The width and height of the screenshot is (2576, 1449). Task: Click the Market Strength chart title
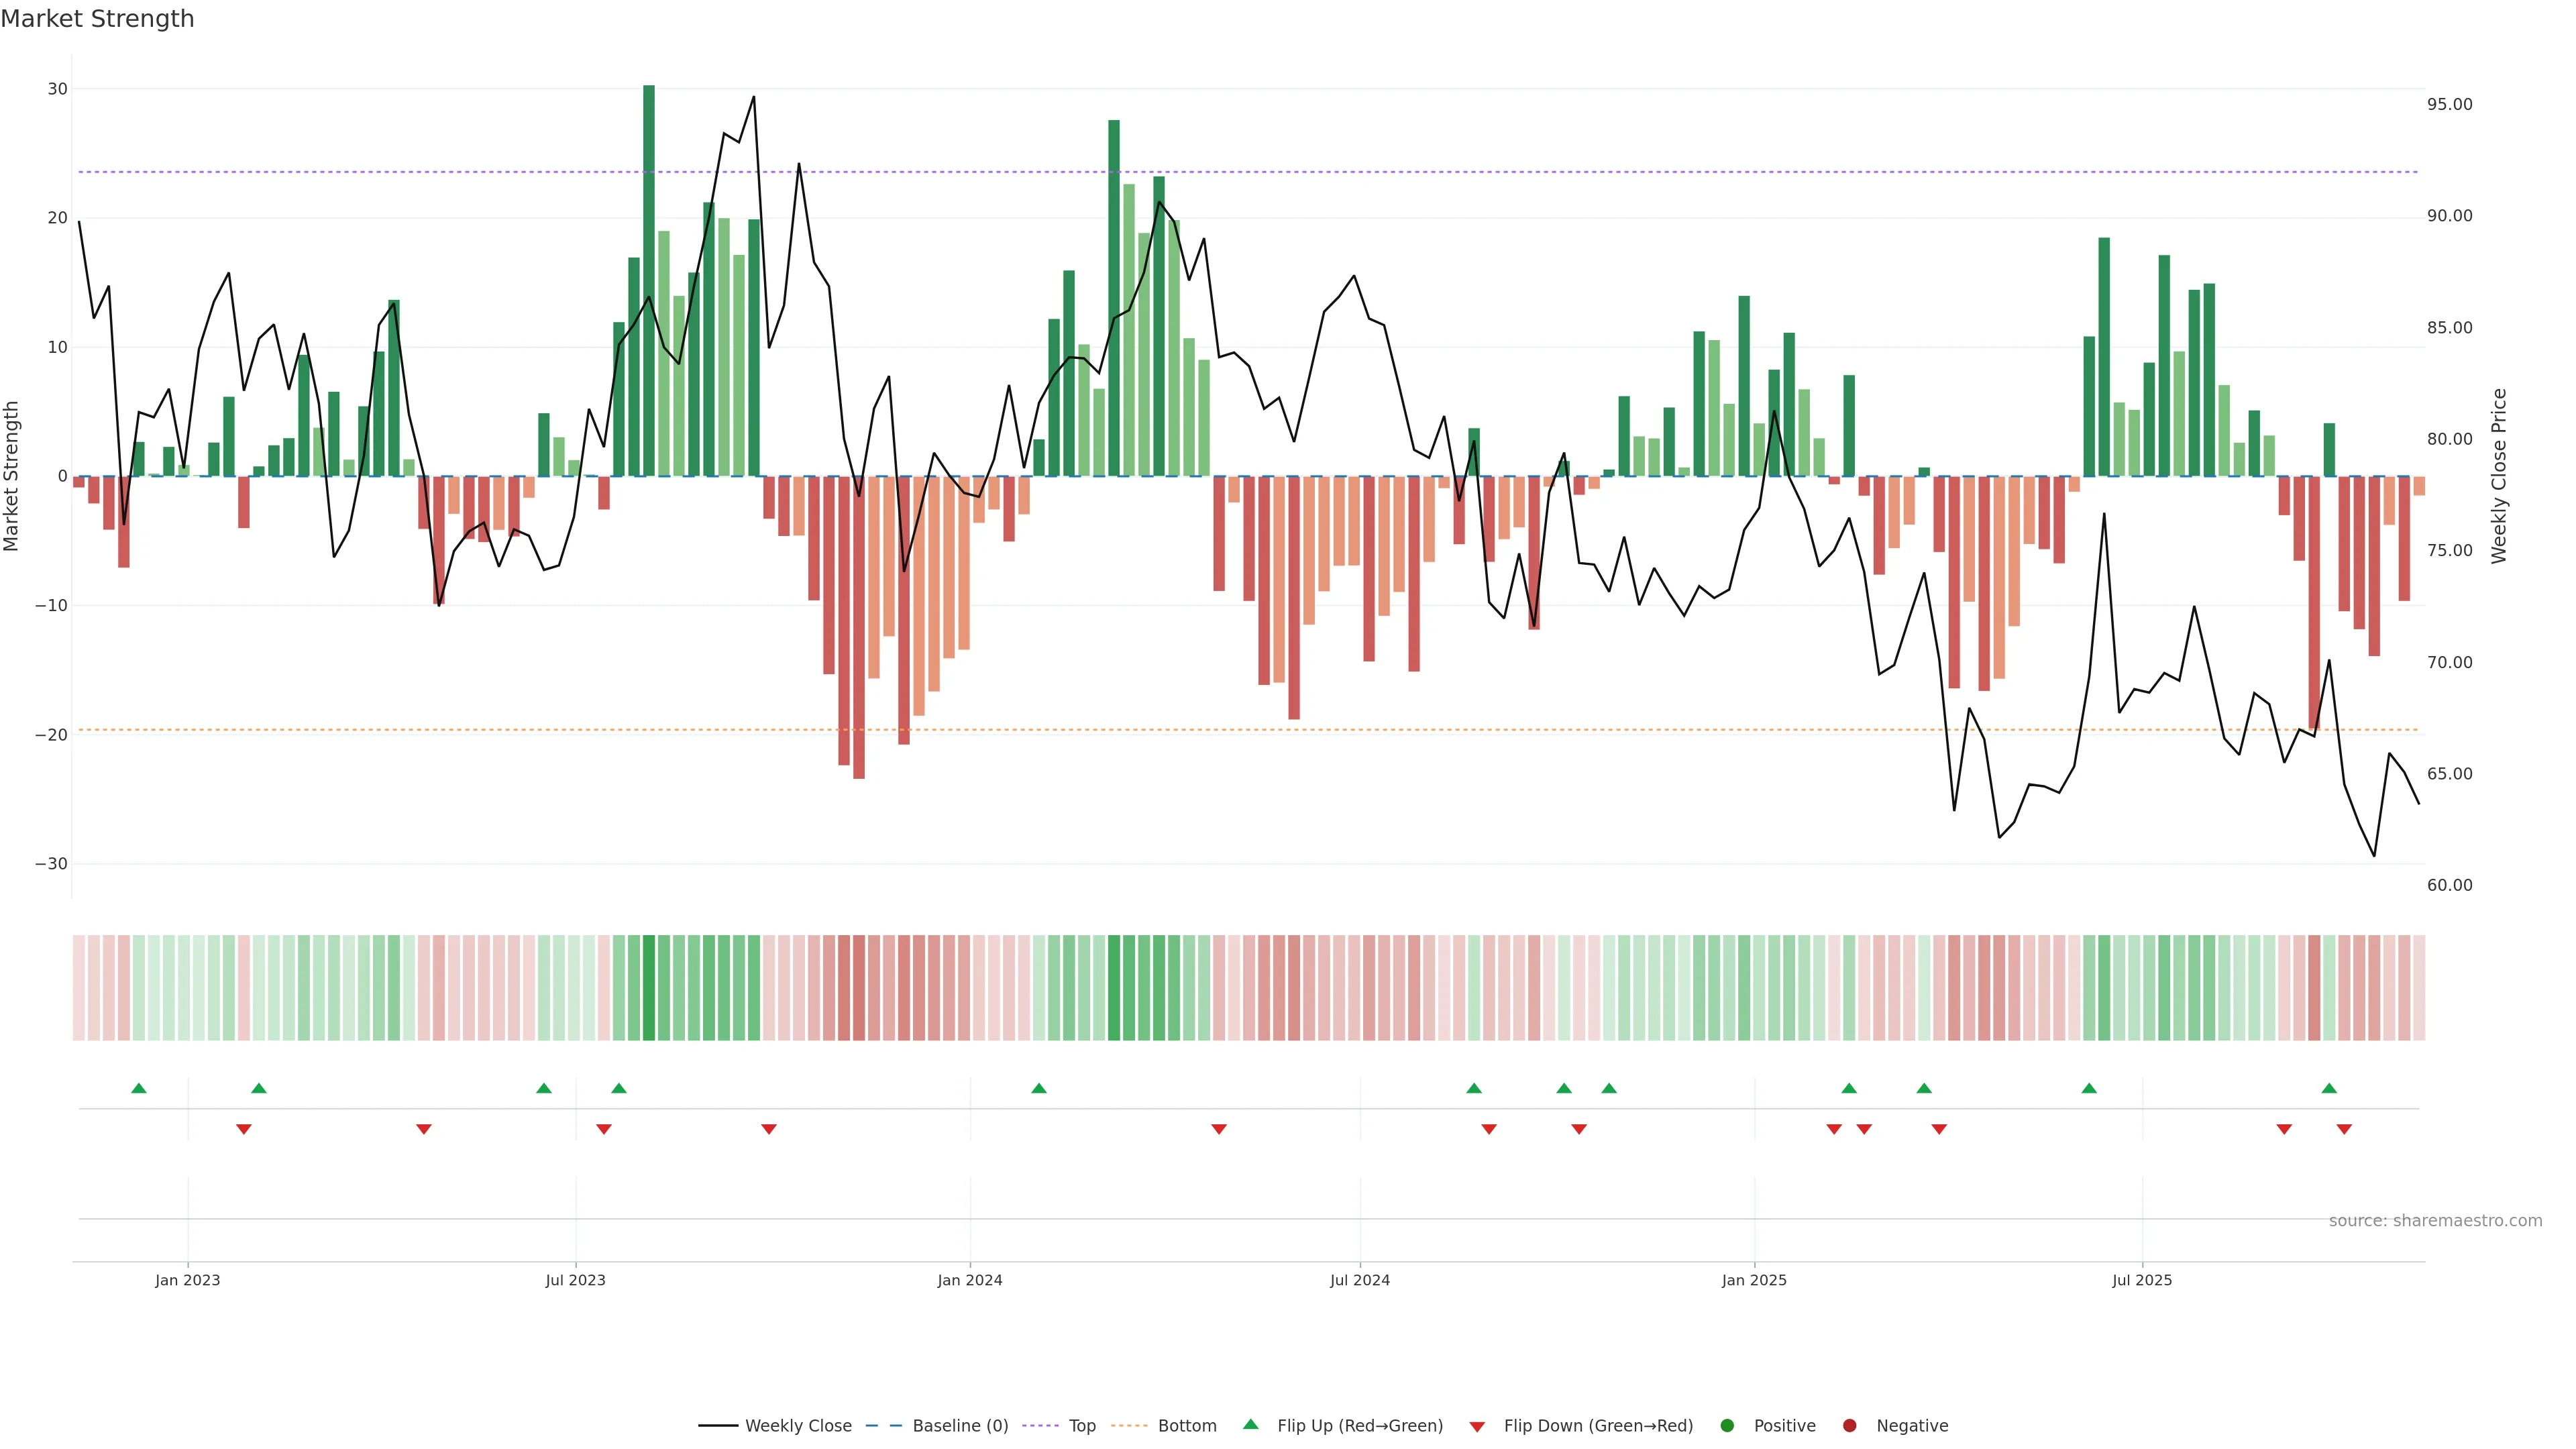[x=97, y=19]
